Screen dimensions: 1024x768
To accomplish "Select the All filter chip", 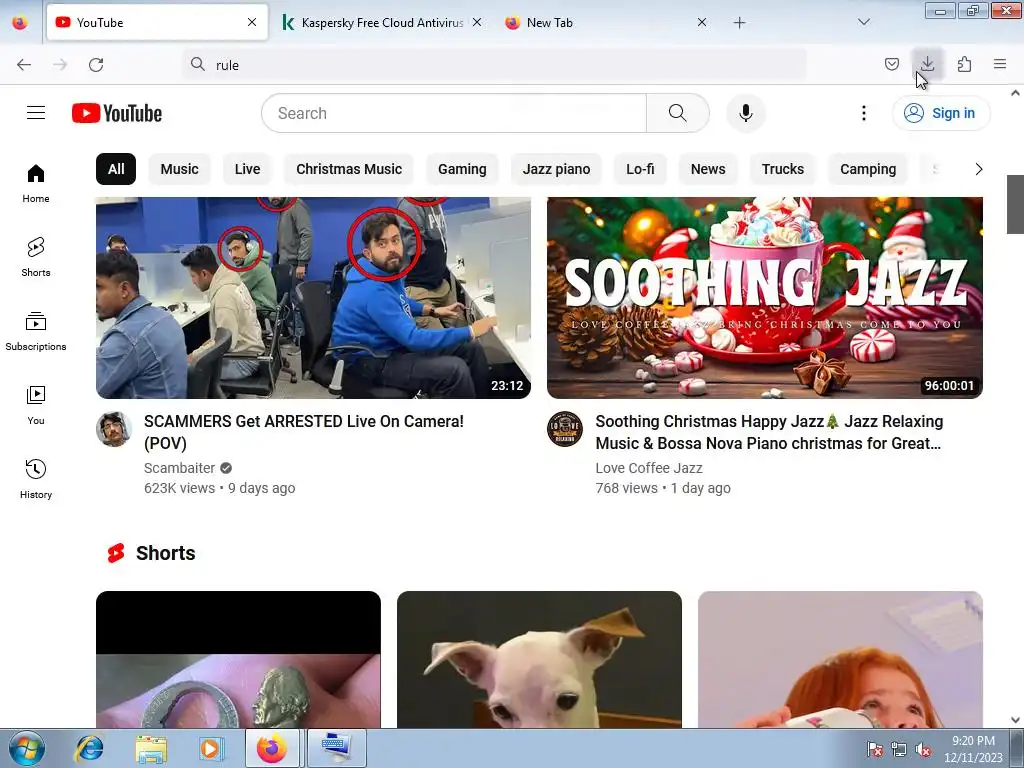I will click(x=116, y=169).
